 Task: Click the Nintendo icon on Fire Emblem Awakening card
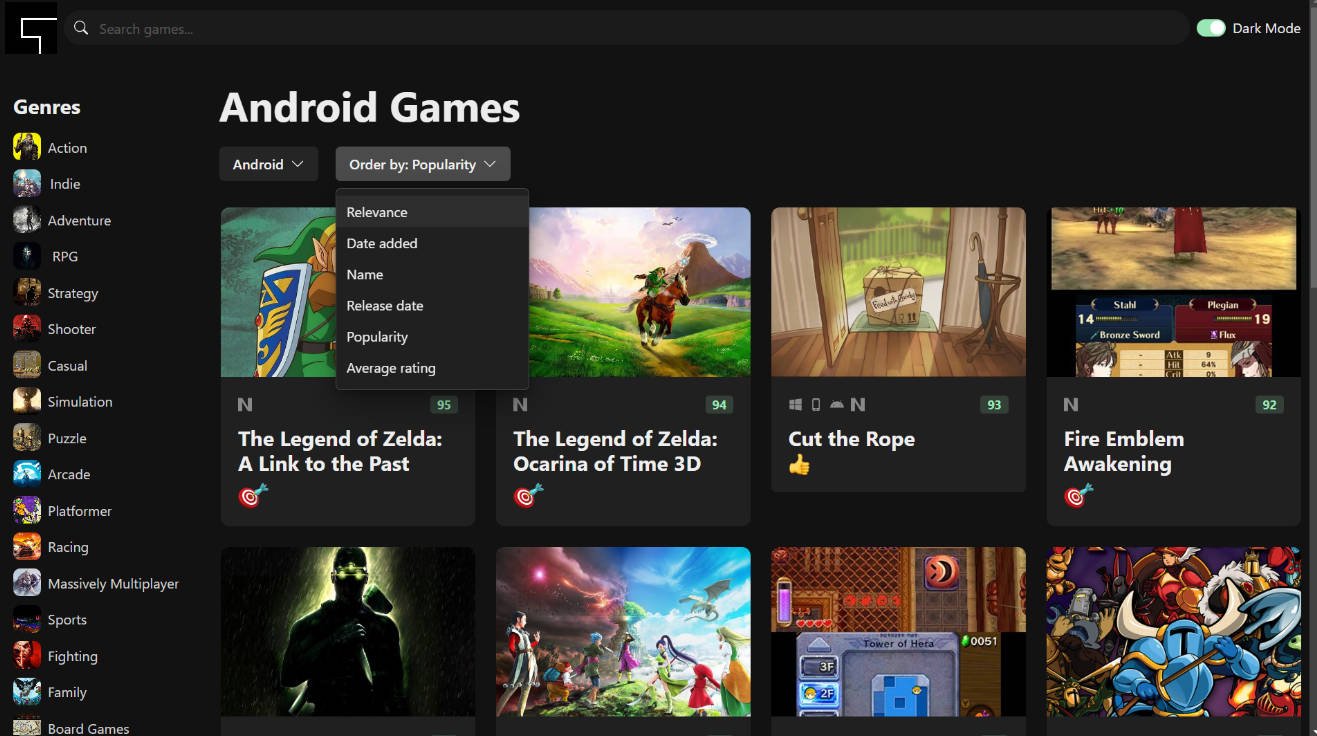pos(1070,405)
